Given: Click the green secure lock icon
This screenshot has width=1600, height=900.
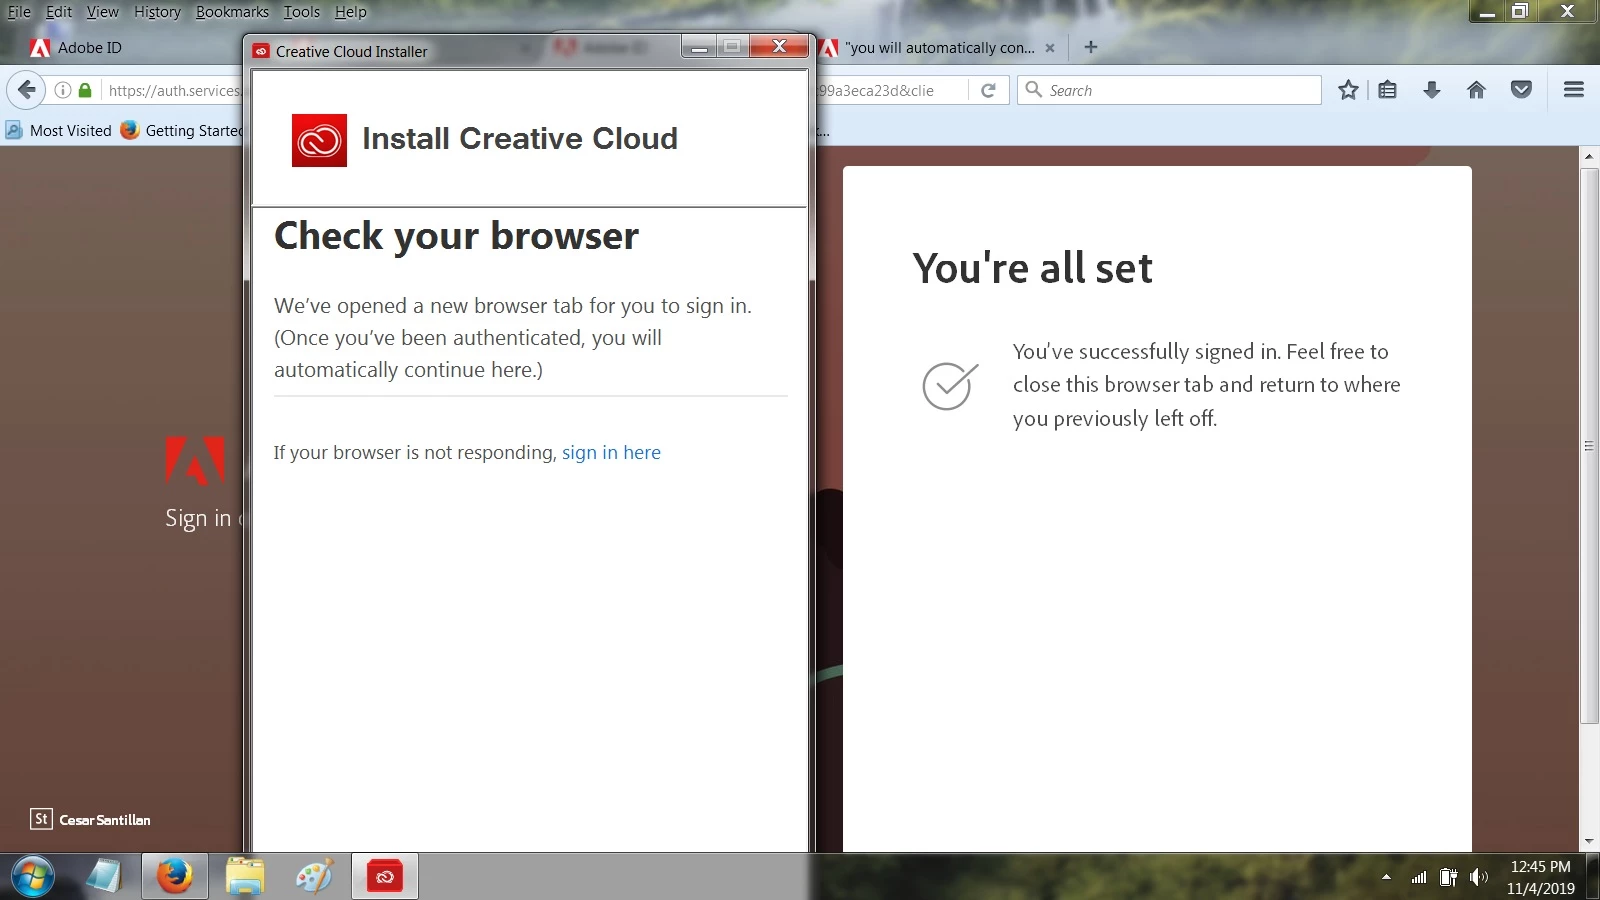Looking at the screenshot, I should [85, 90].
